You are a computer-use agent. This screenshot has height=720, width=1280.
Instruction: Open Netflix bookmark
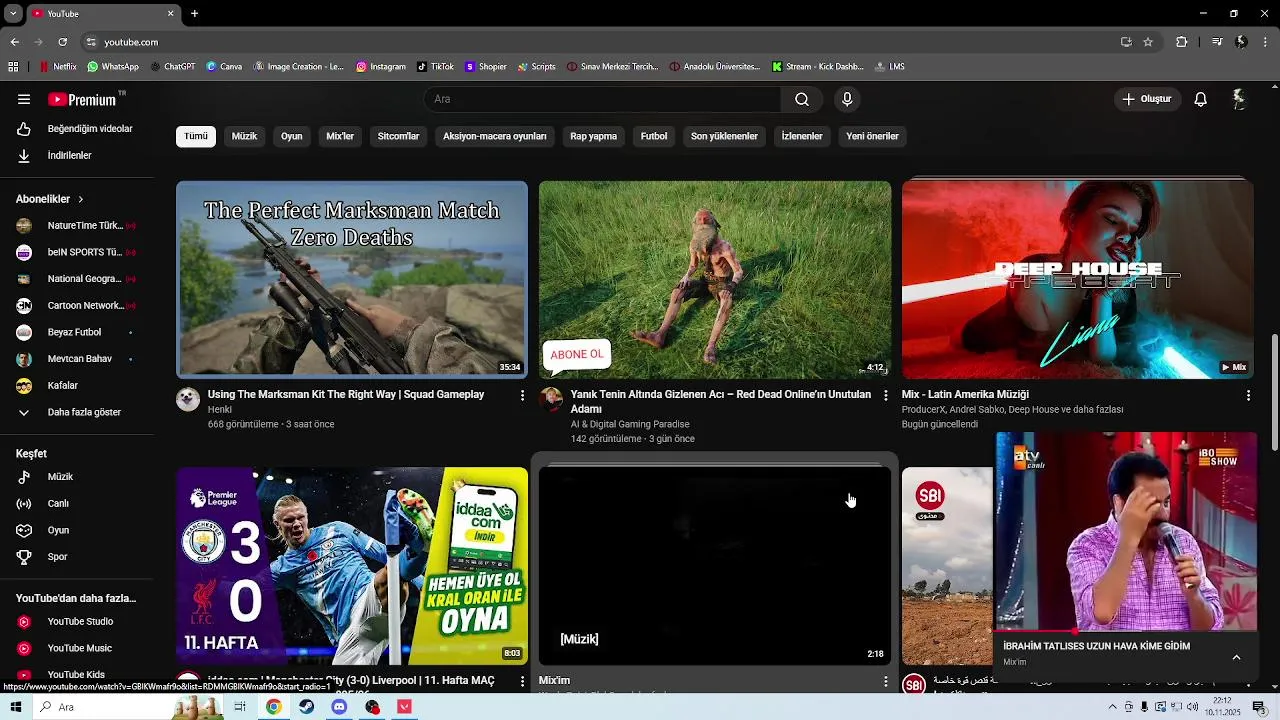tap(58, 67)
